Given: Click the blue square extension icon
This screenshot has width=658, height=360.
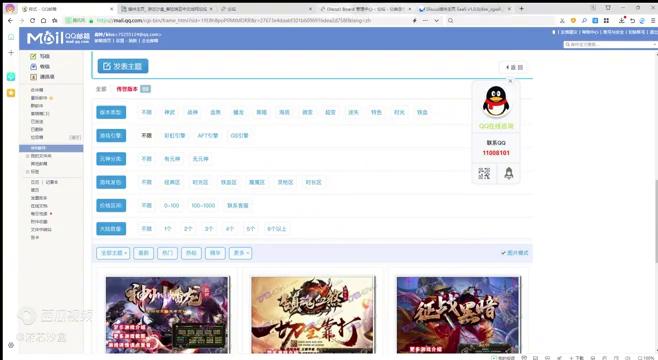Looking at the screenshot, I should coord(595,20).
